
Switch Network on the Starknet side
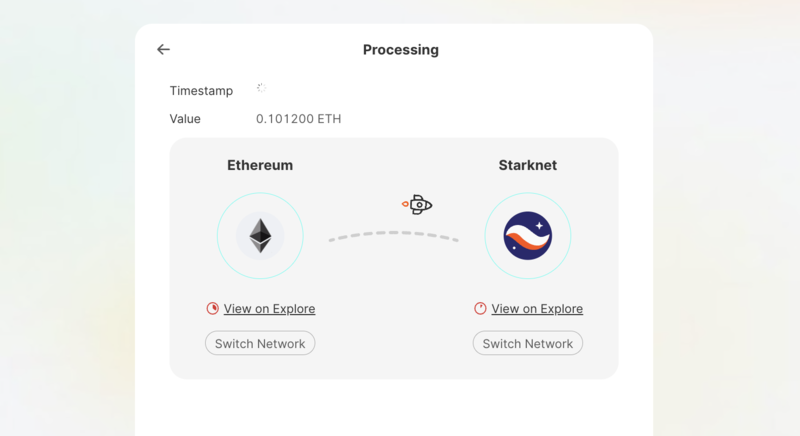tap(528, 343)
